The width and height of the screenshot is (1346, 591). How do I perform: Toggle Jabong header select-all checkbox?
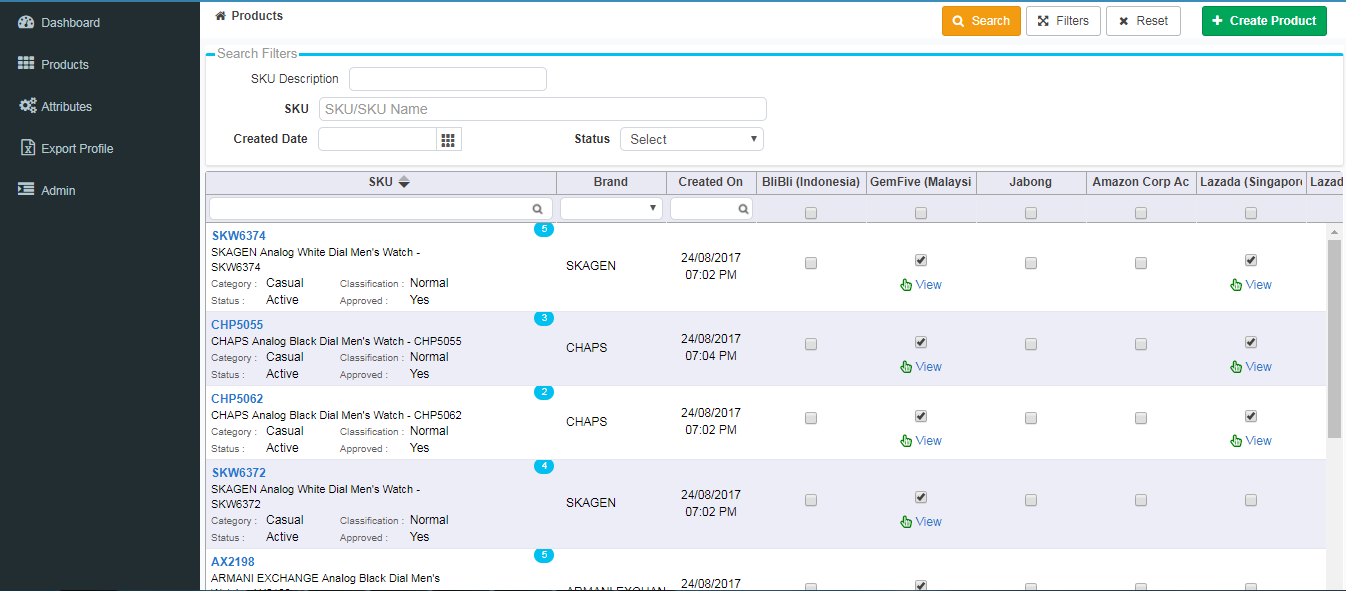pos(1031,213)
